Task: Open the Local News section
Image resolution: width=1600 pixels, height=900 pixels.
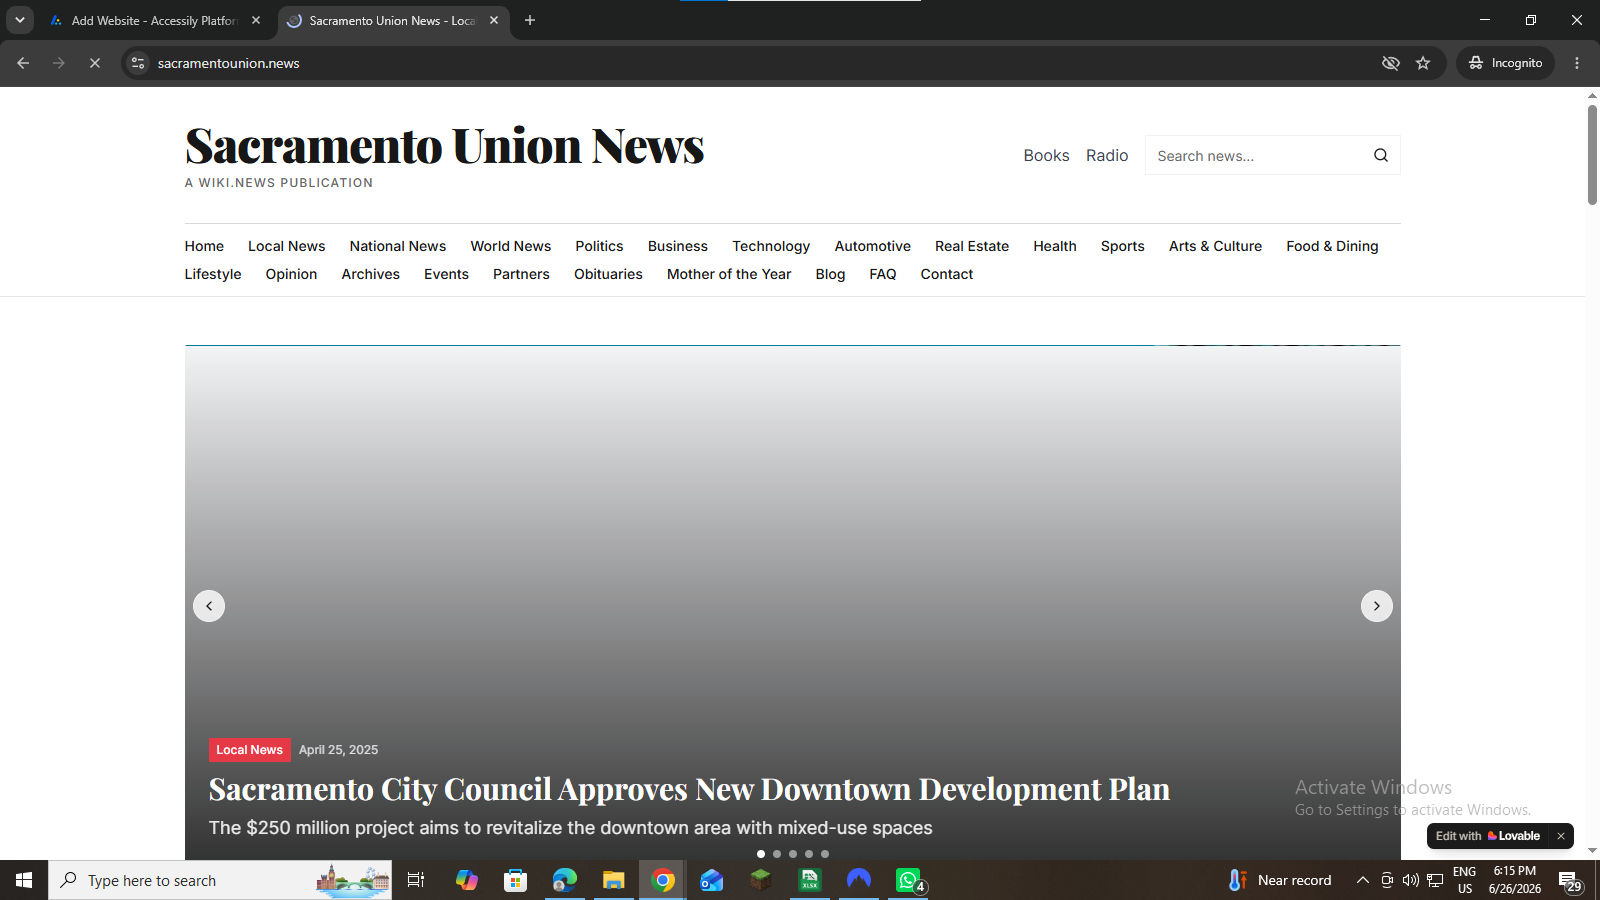Action: coord(286,246)
